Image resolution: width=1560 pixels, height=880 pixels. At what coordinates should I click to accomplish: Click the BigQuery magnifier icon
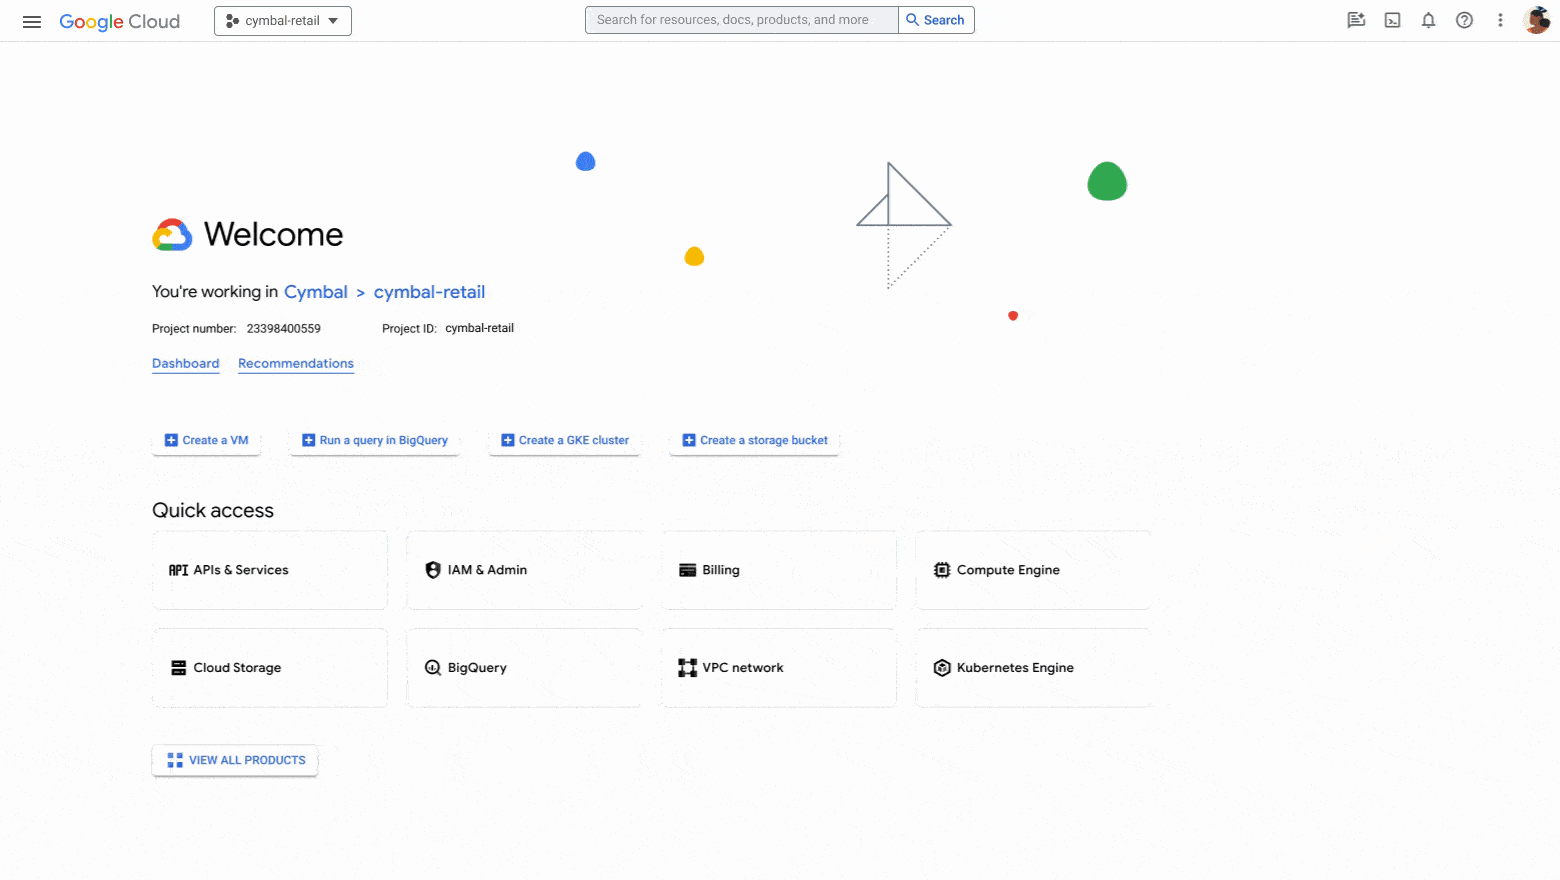433,668
